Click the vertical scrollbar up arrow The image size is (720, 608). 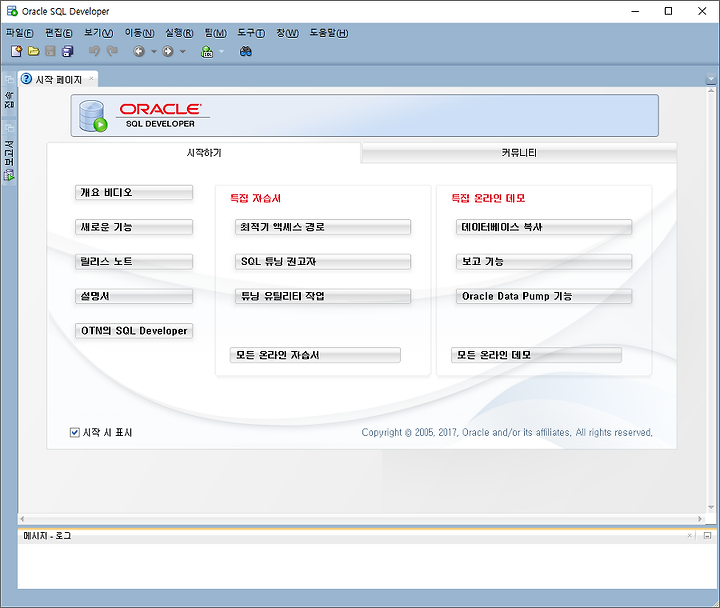711,90
